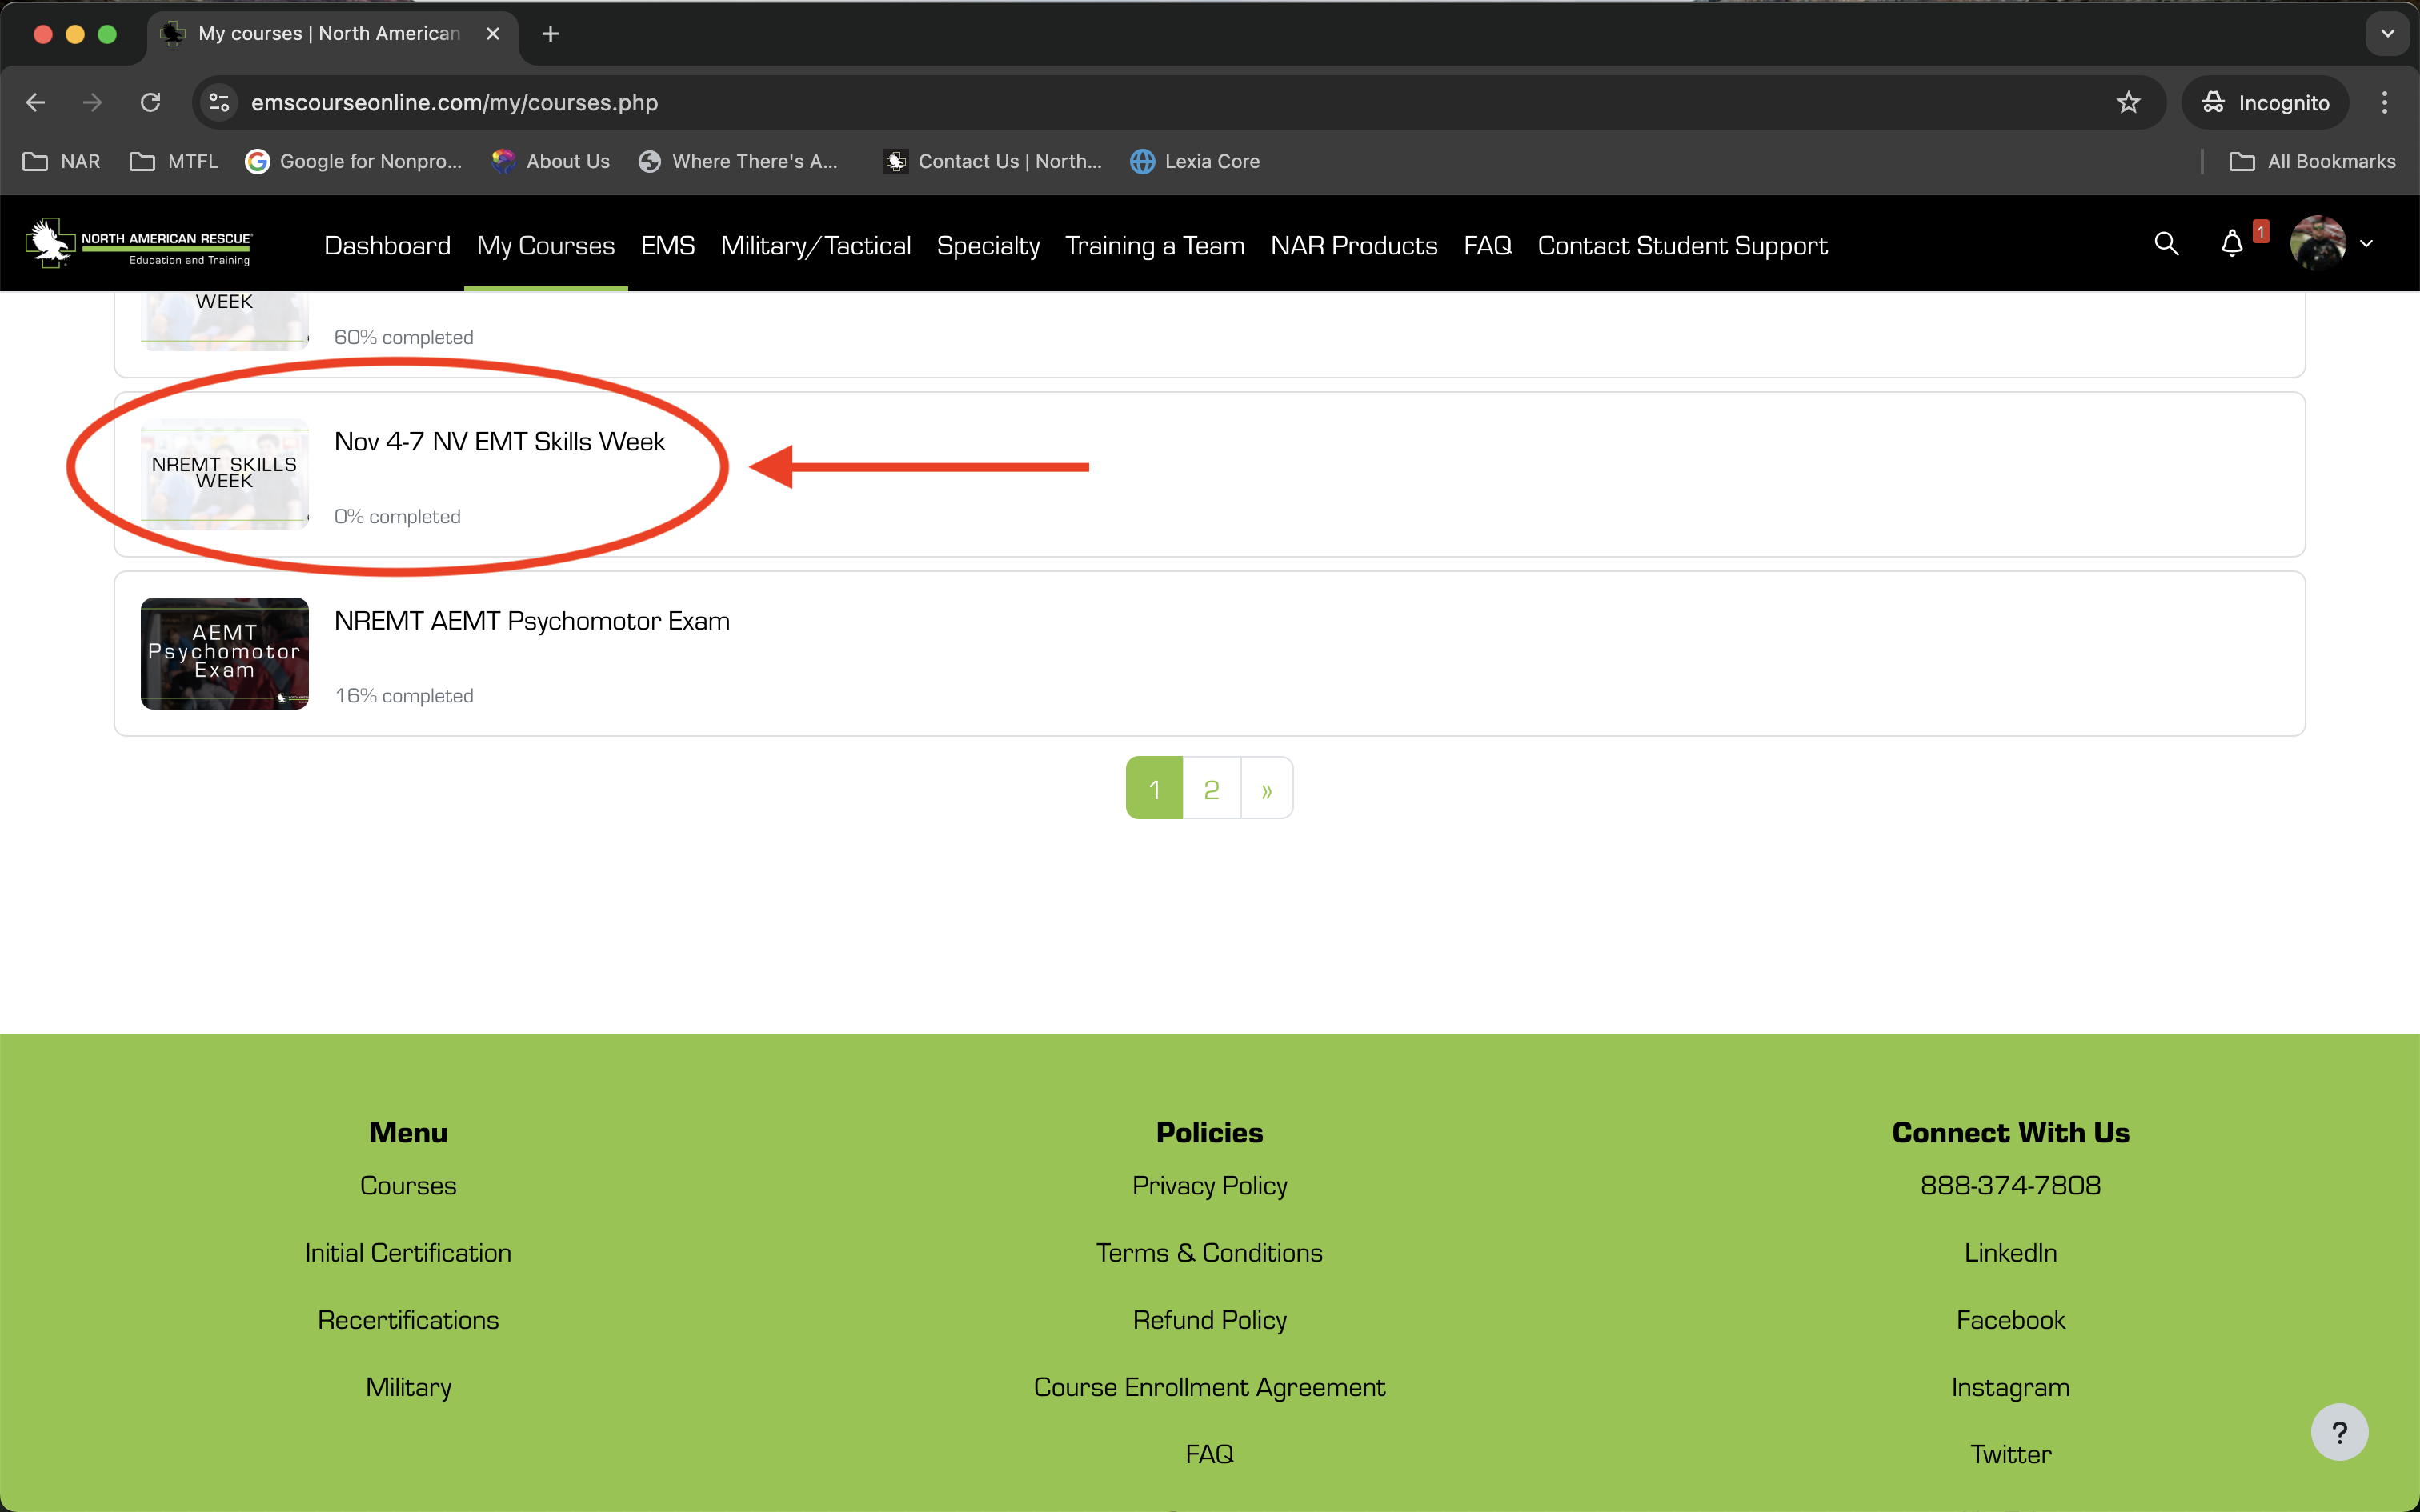
Task: Click the user profile avatar
Action: pyautogui.click(x=2318, y=243)
